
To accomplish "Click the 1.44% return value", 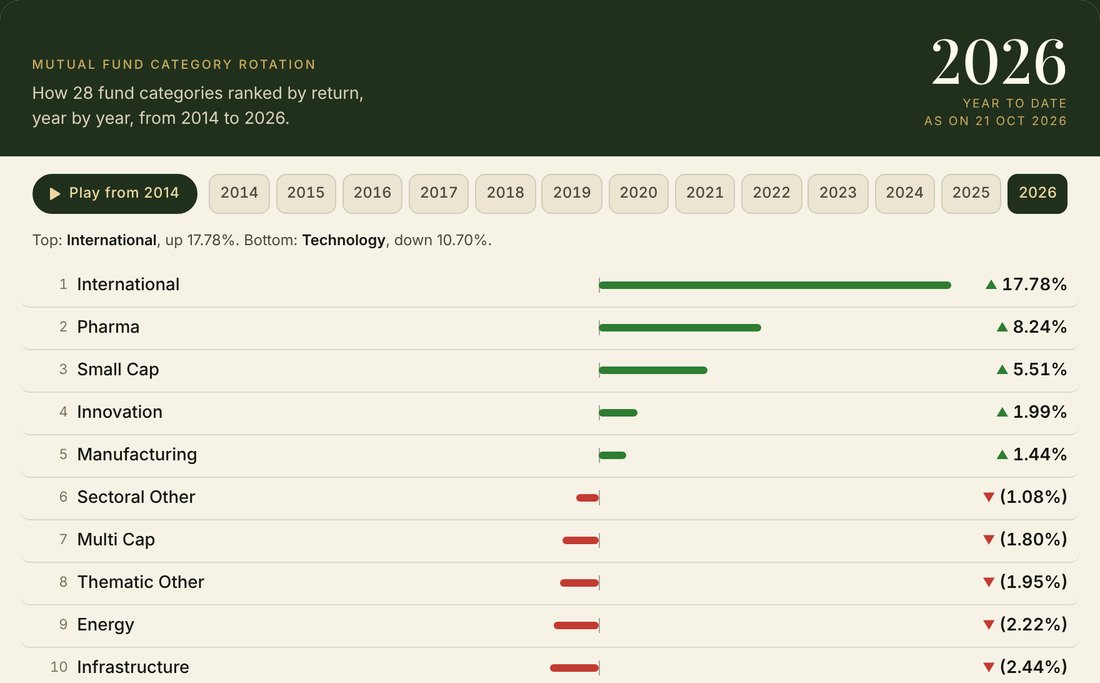I will click(1040, 455).
